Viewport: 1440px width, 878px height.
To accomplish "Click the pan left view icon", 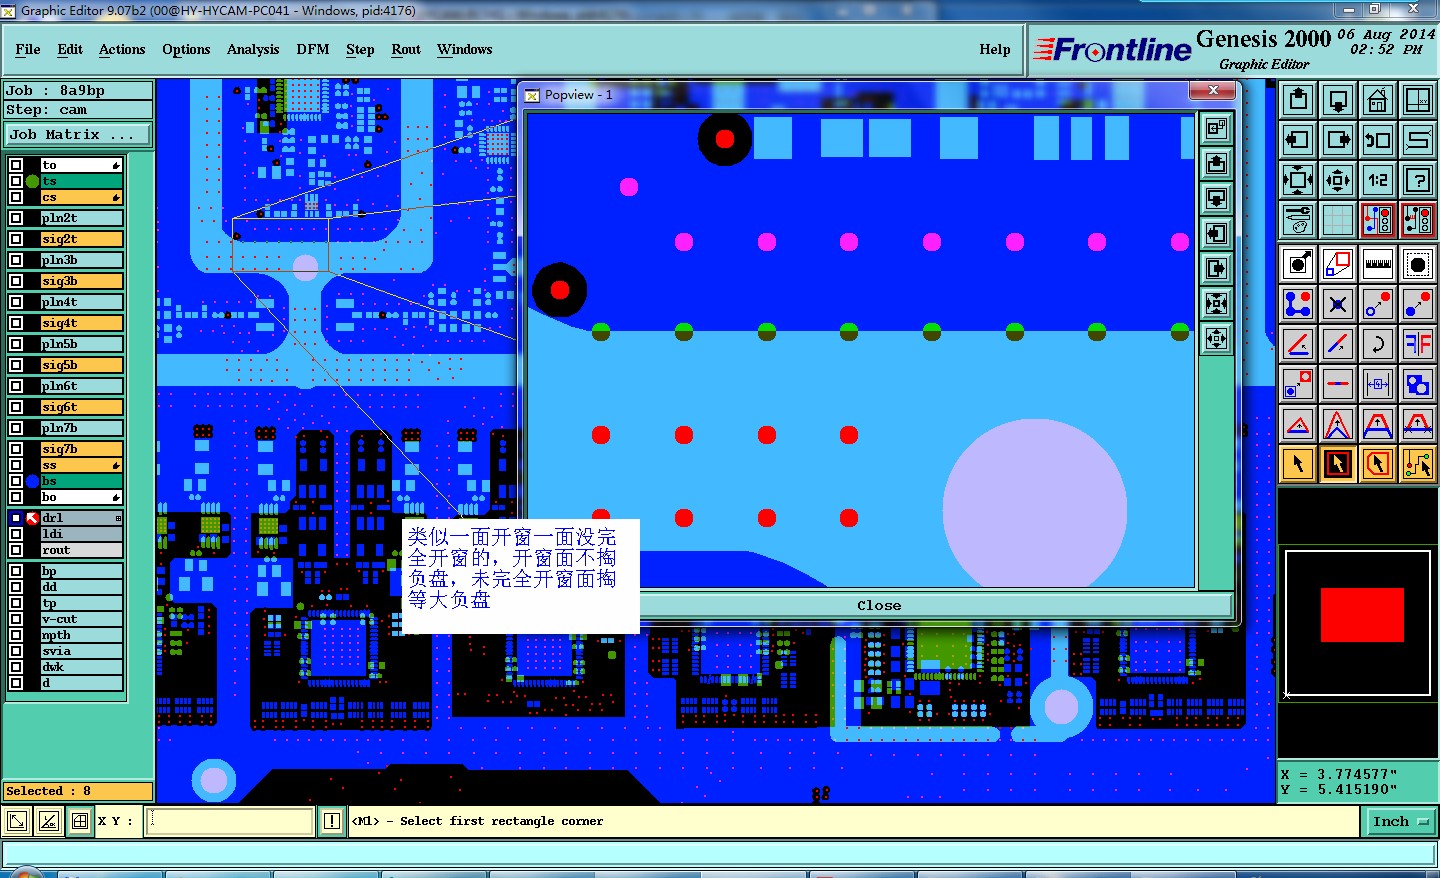I will 1298,140.
